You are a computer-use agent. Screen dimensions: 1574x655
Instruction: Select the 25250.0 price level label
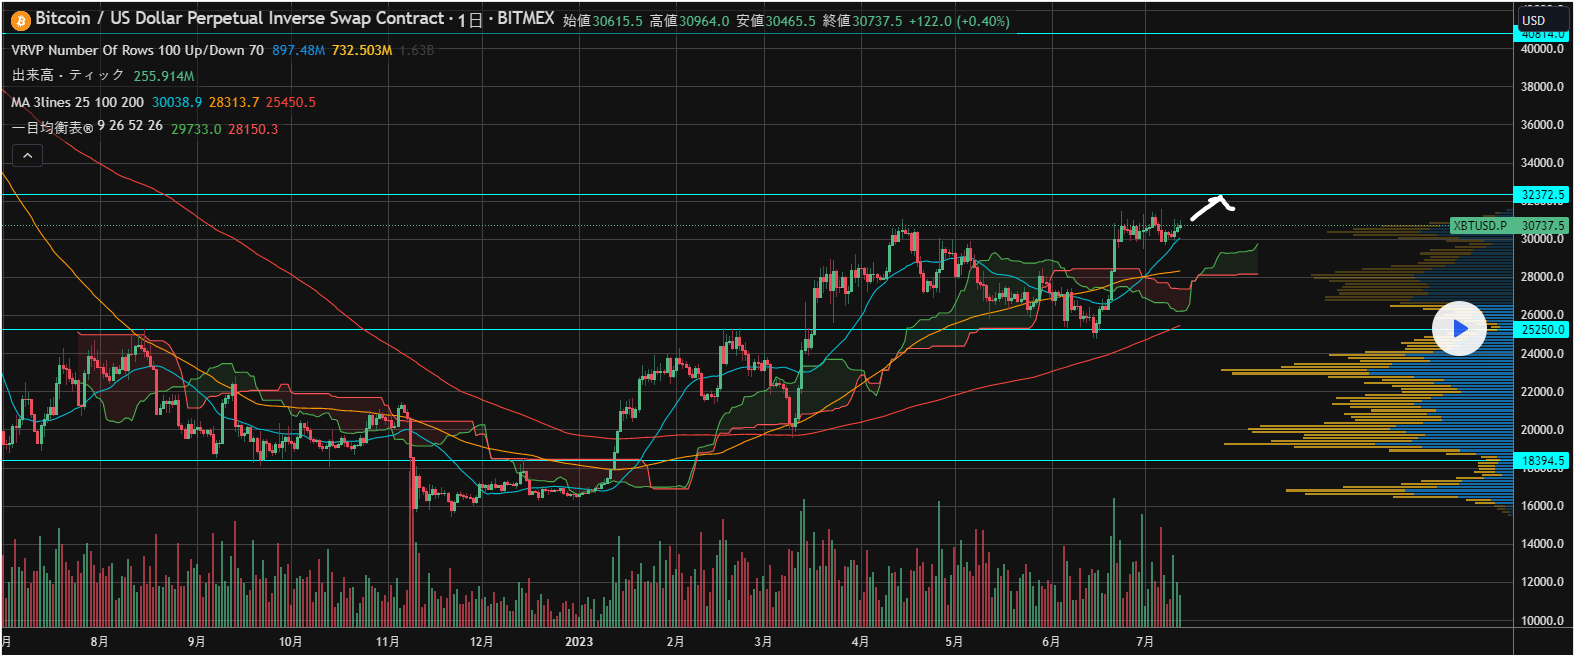point(1542,329)
